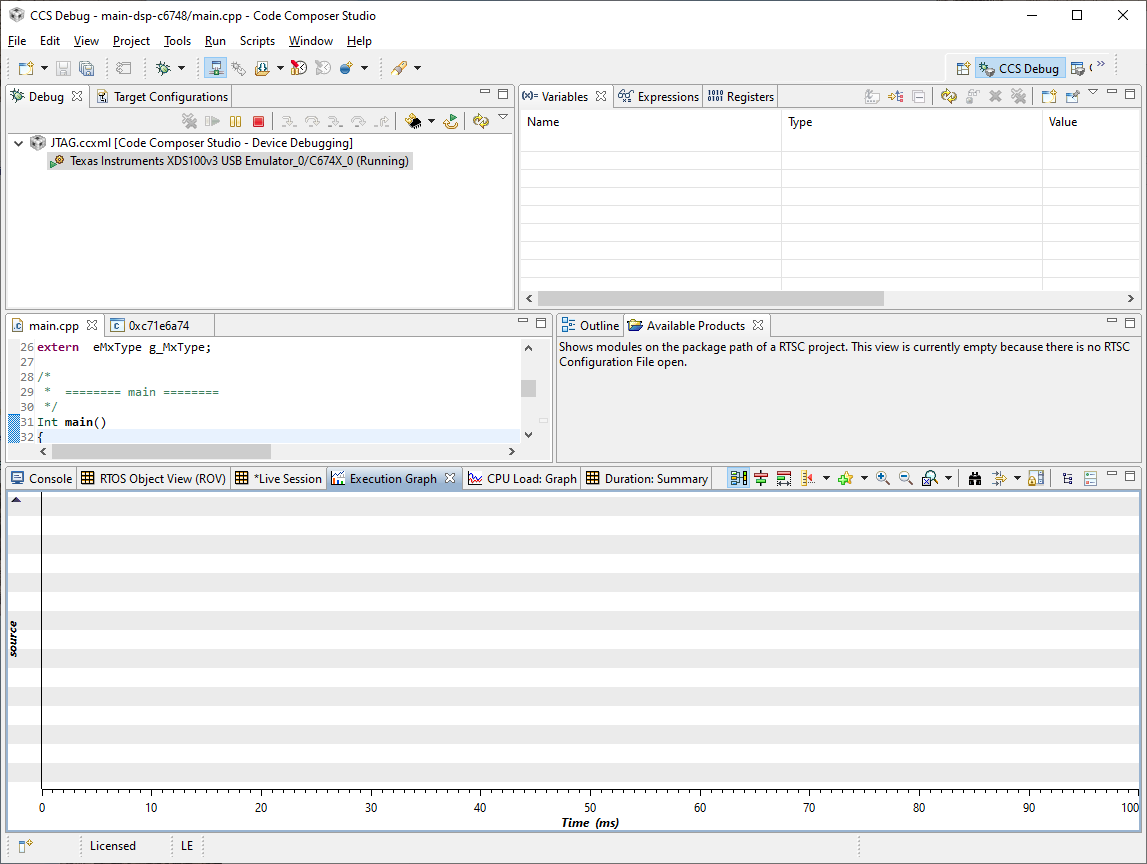This screenshot has height=864, width=1147.
Task: Close the main.cpp editor tab
Action: (91, 325)
